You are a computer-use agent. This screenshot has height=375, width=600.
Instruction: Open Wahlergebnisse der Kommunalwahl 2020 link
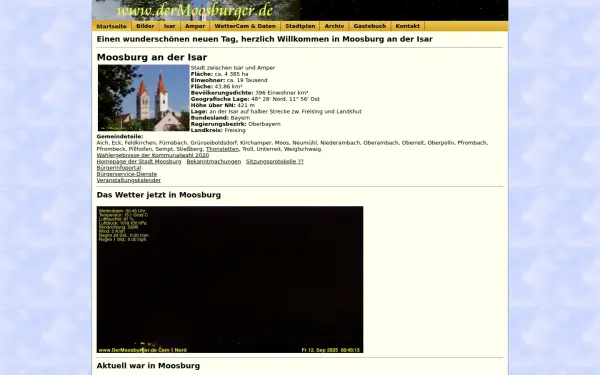coord(153,155)
